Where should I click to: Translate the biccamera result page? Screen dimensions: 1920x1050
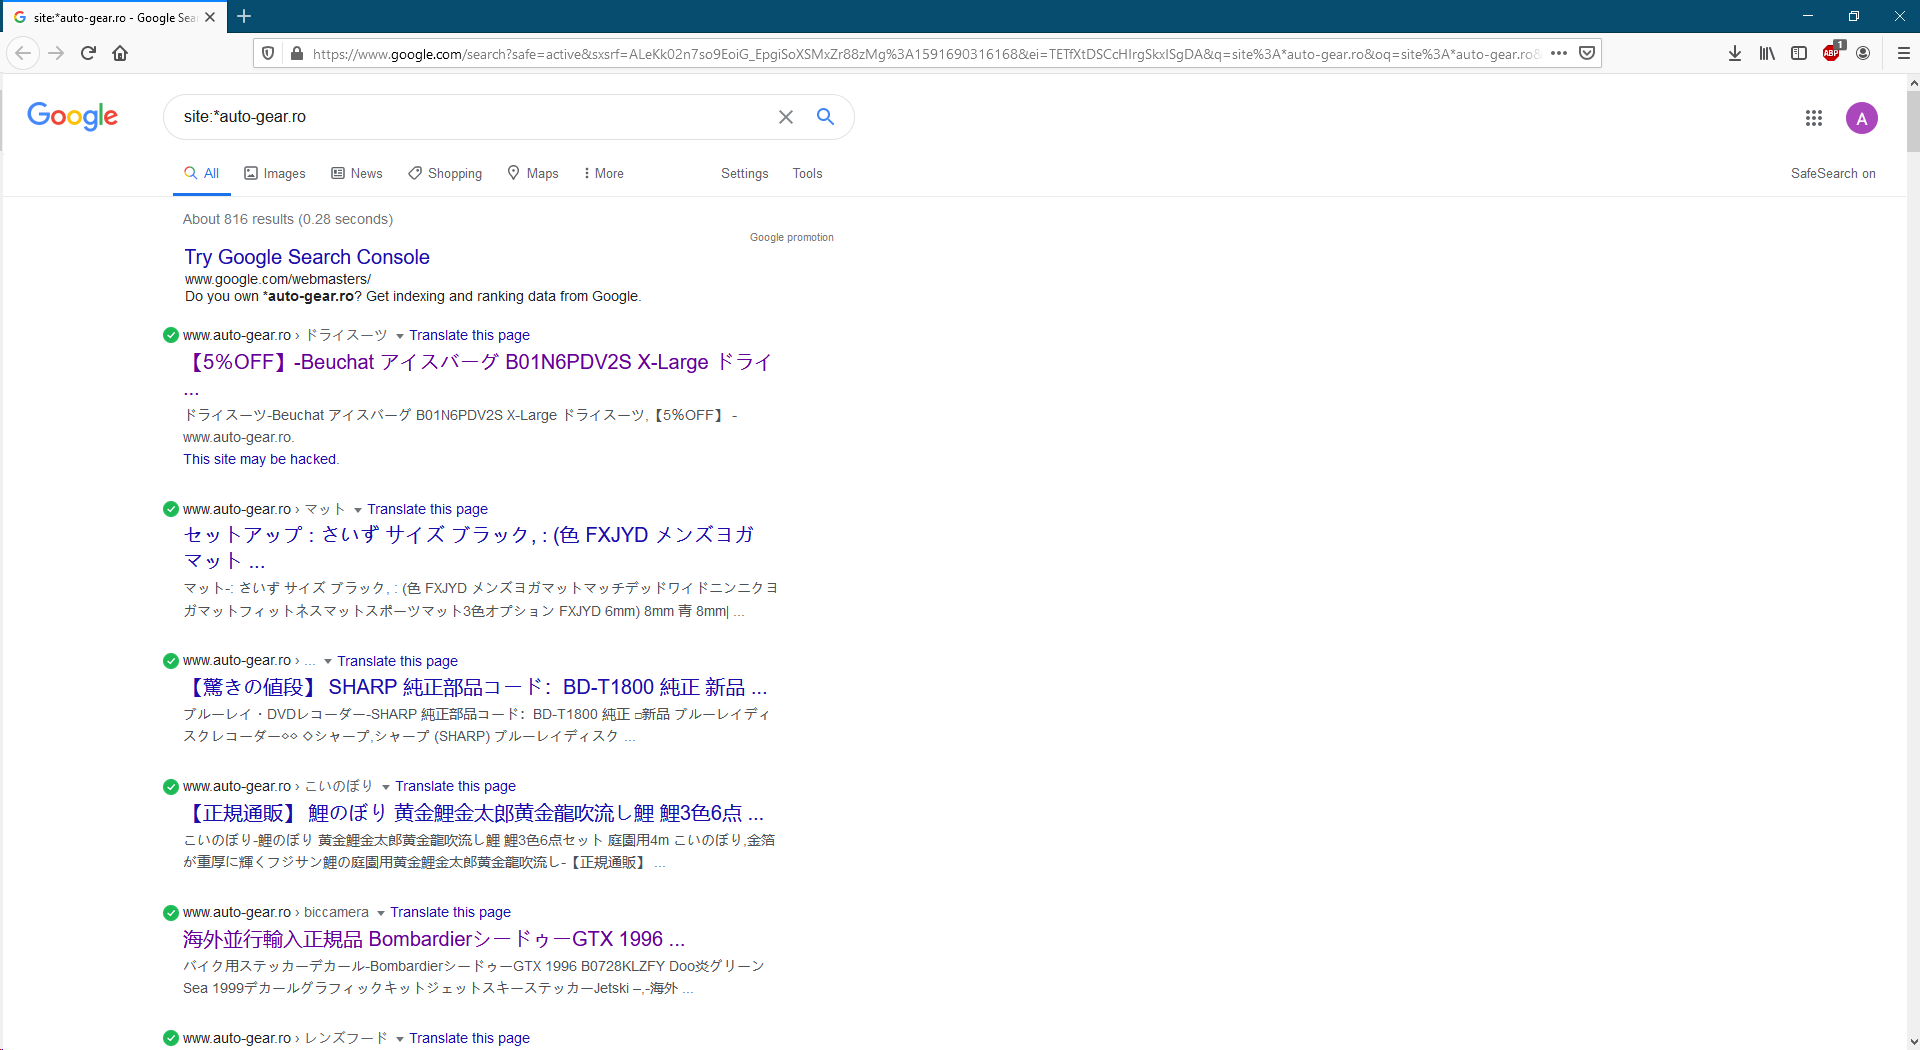(x=450, y=912)
